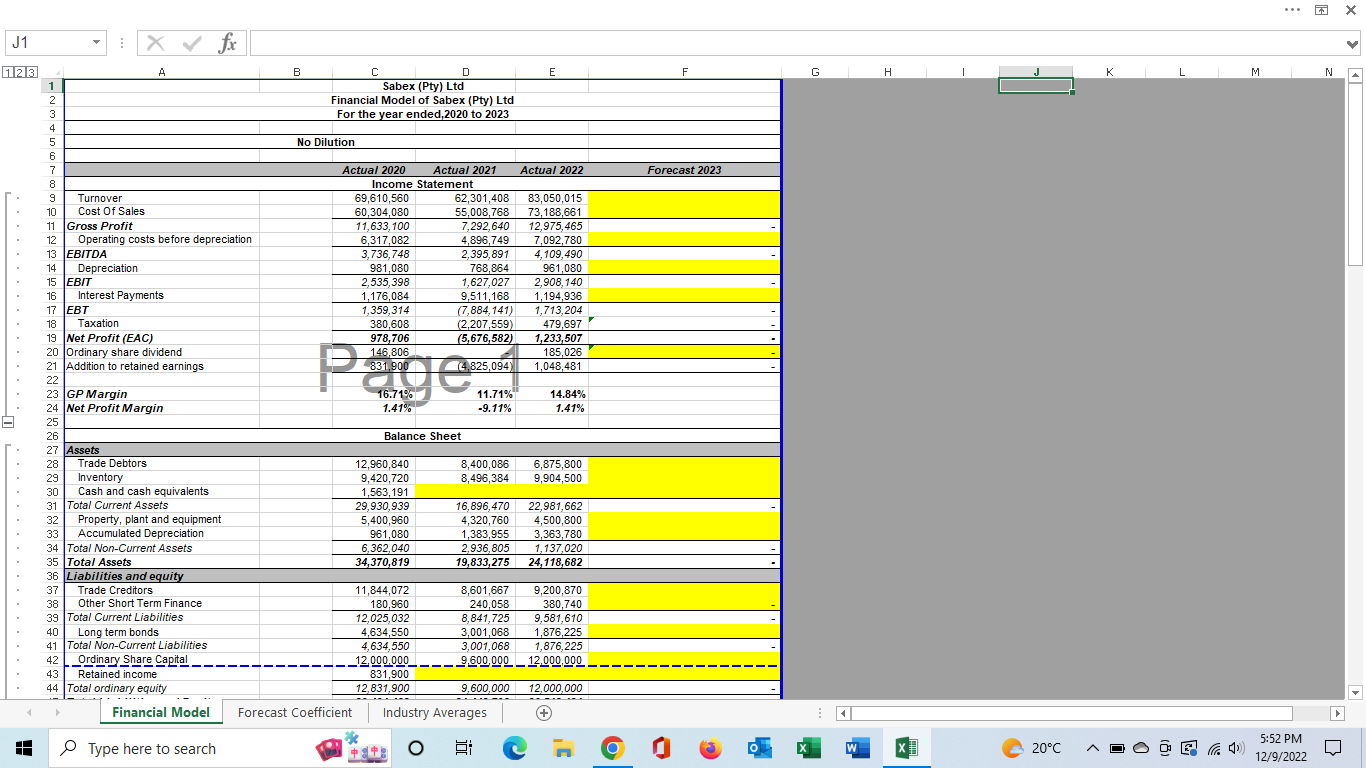This screenshot has height=768, width=1366.
Task: Click GP margin value 14.84%
Action: click(x=568, y=394)
